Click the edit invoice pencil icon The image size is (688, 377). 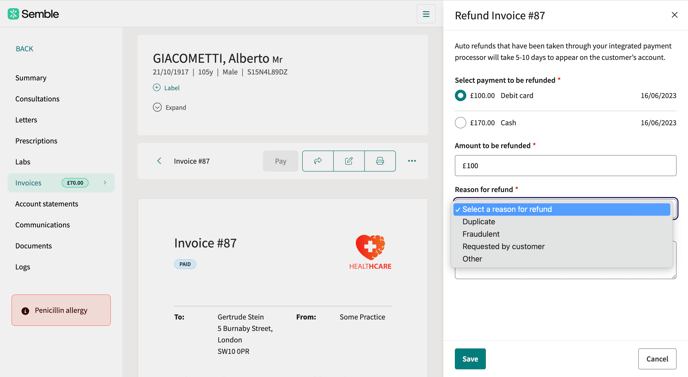coord(349,161)
